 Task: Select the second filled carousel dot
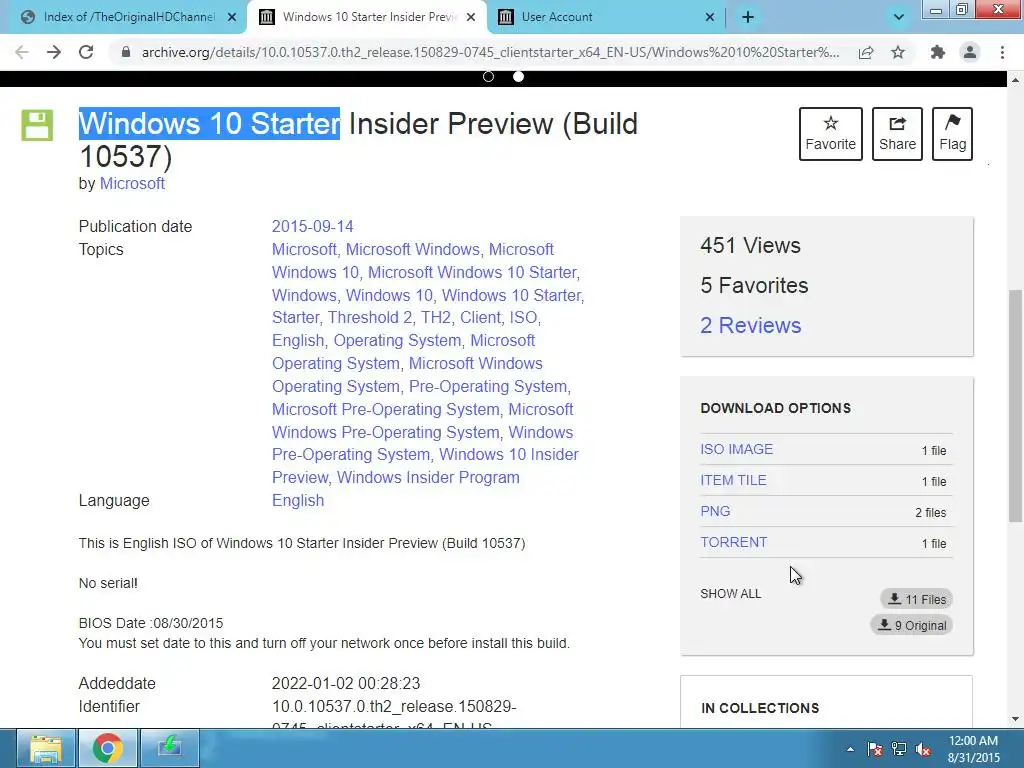point(518,76)
